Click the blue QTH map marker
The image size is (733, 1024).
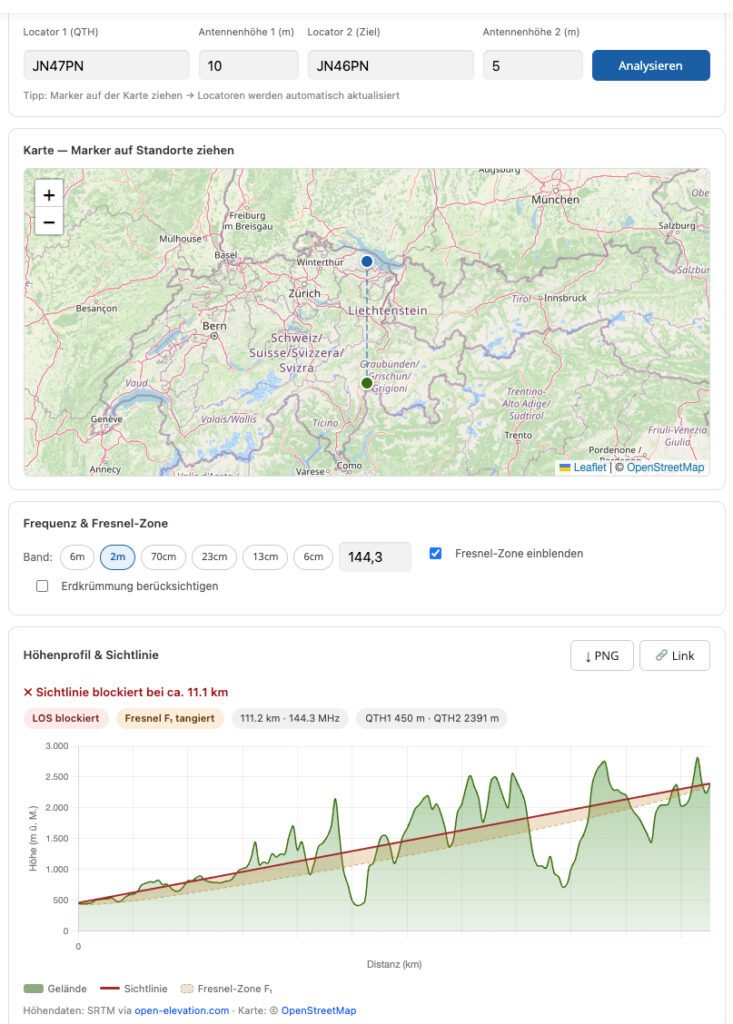(367, 261)
